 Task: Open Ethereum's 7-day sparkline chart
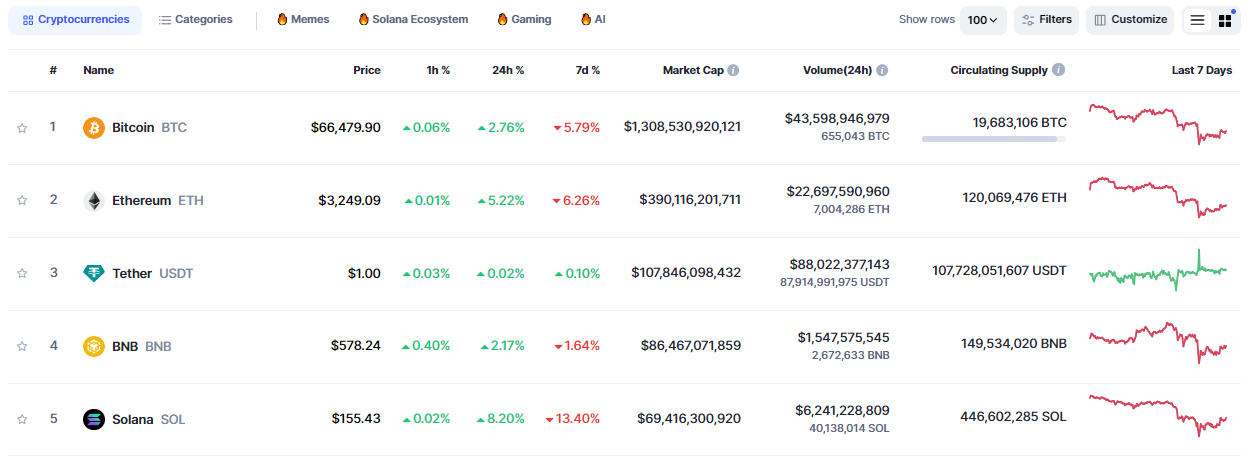1158,196
